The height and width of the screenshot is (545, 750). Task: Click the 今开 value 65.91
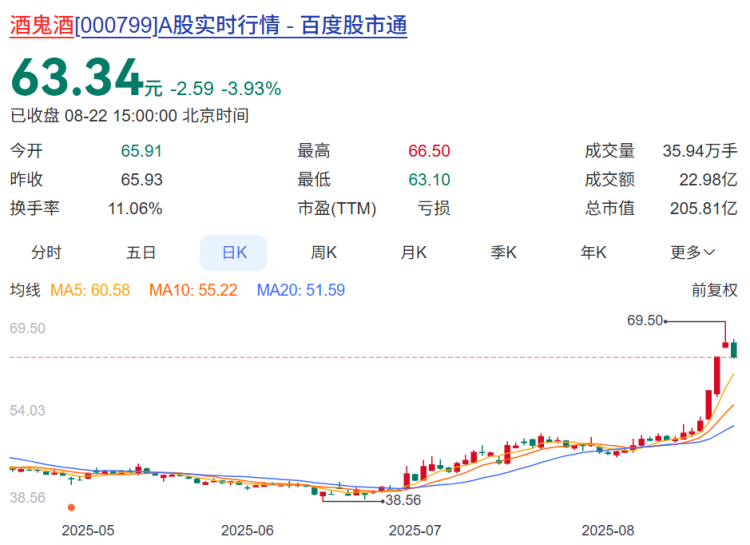[142, 151]
